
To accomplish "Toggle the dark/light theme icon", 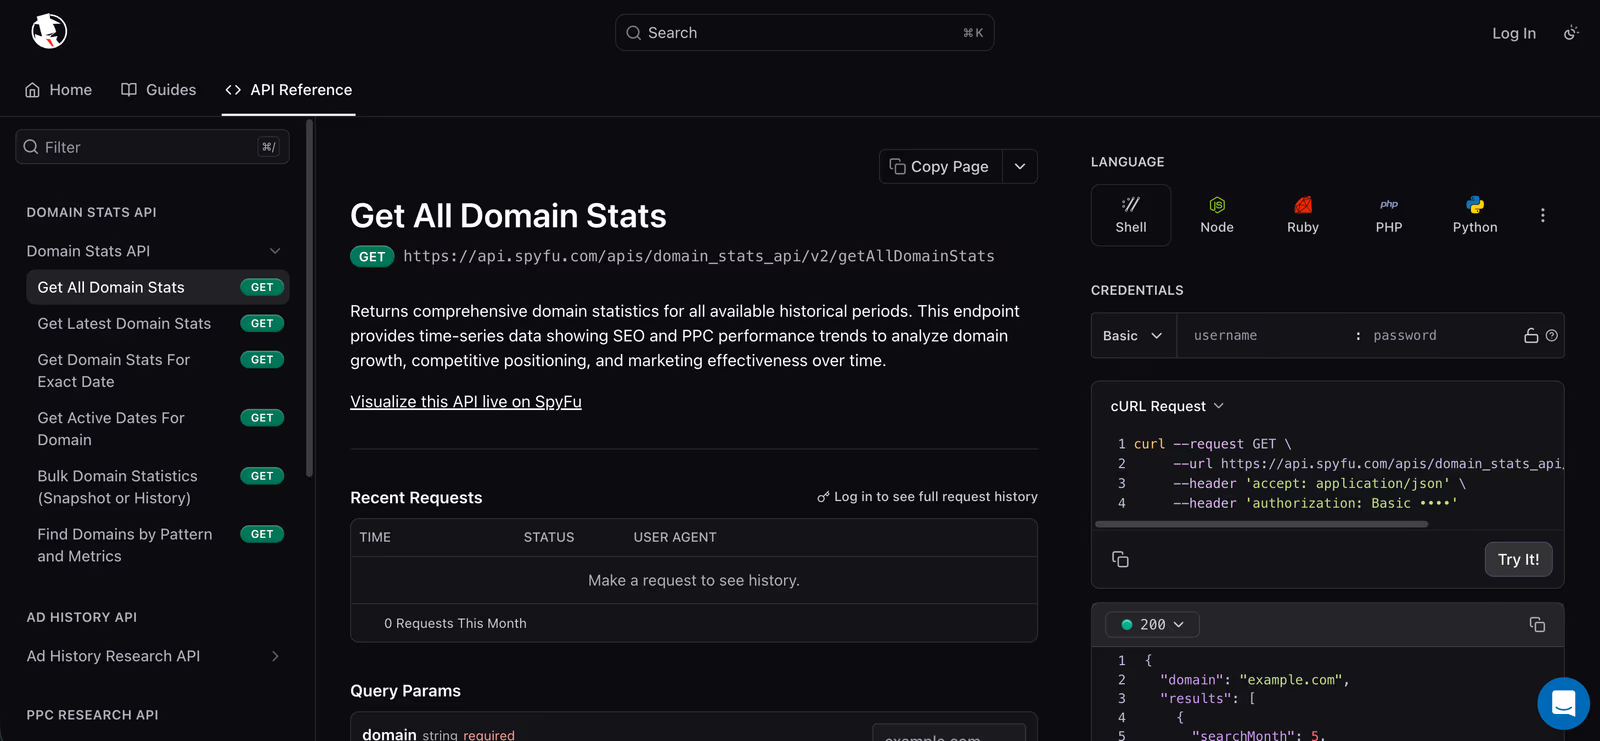I will click(x=1571, y=33).
